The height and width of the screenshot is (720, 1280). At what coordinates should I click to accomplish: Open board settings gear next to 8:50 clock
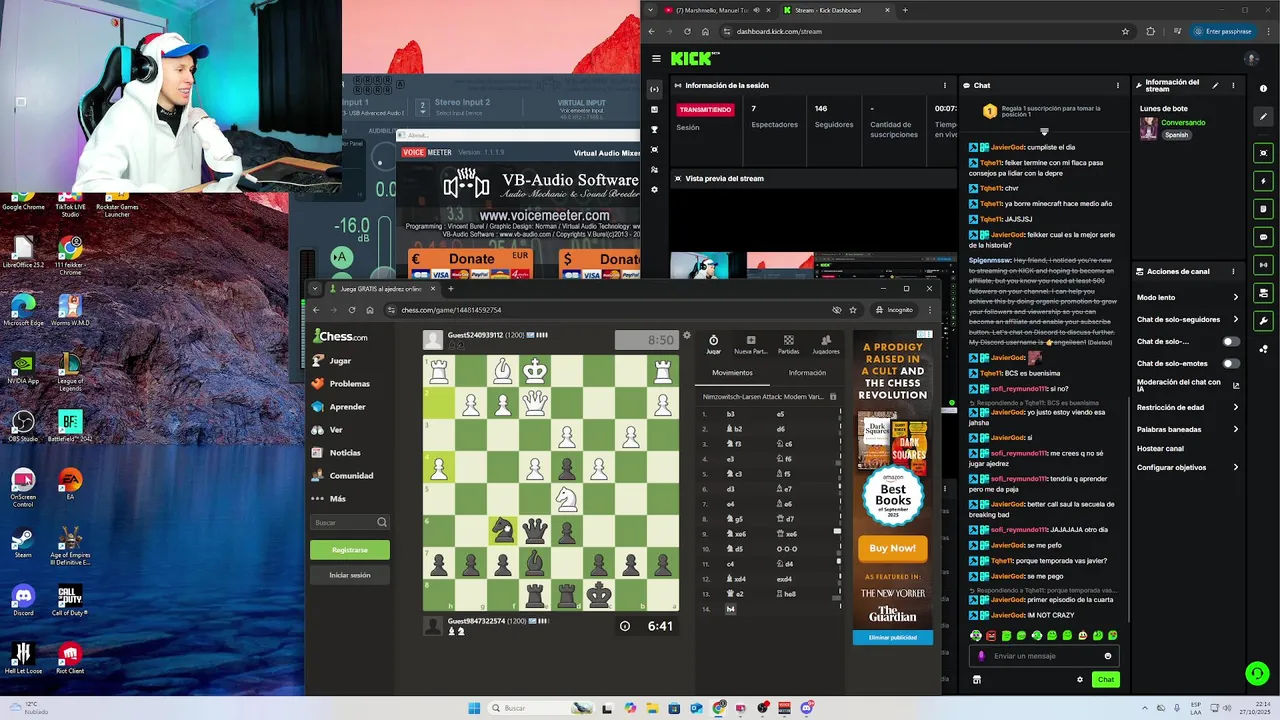click(x=687, y=335)
